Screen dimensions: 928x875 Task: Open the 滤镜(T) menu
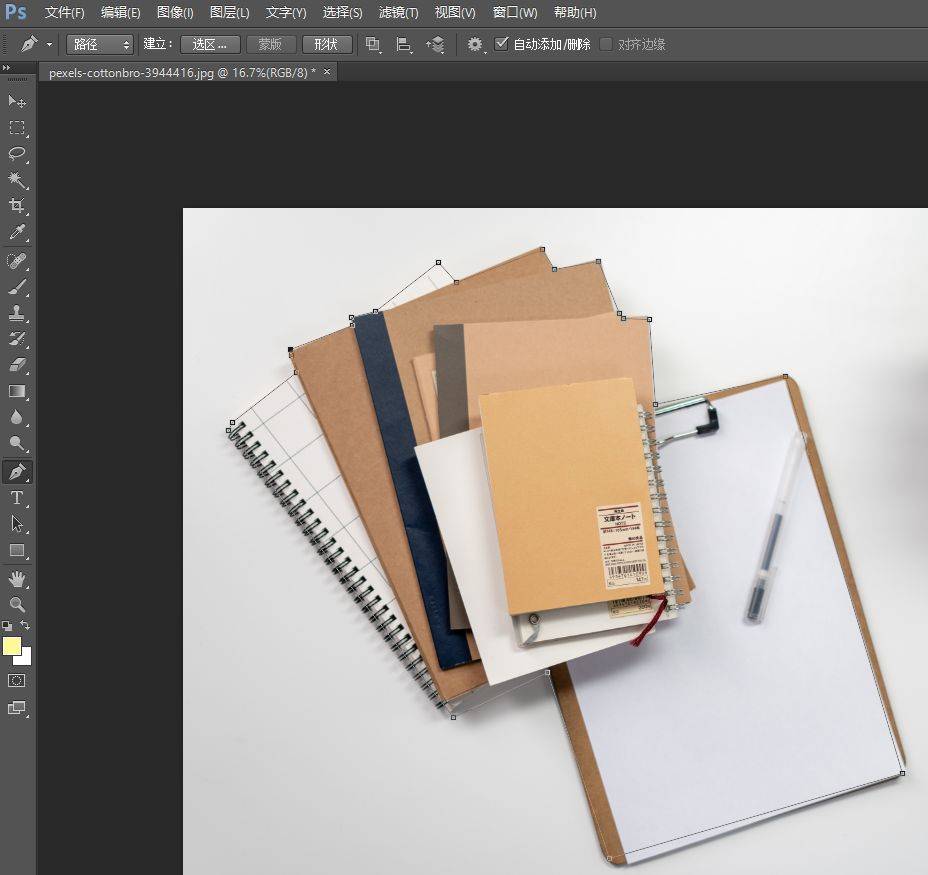(x=398, y=13)
